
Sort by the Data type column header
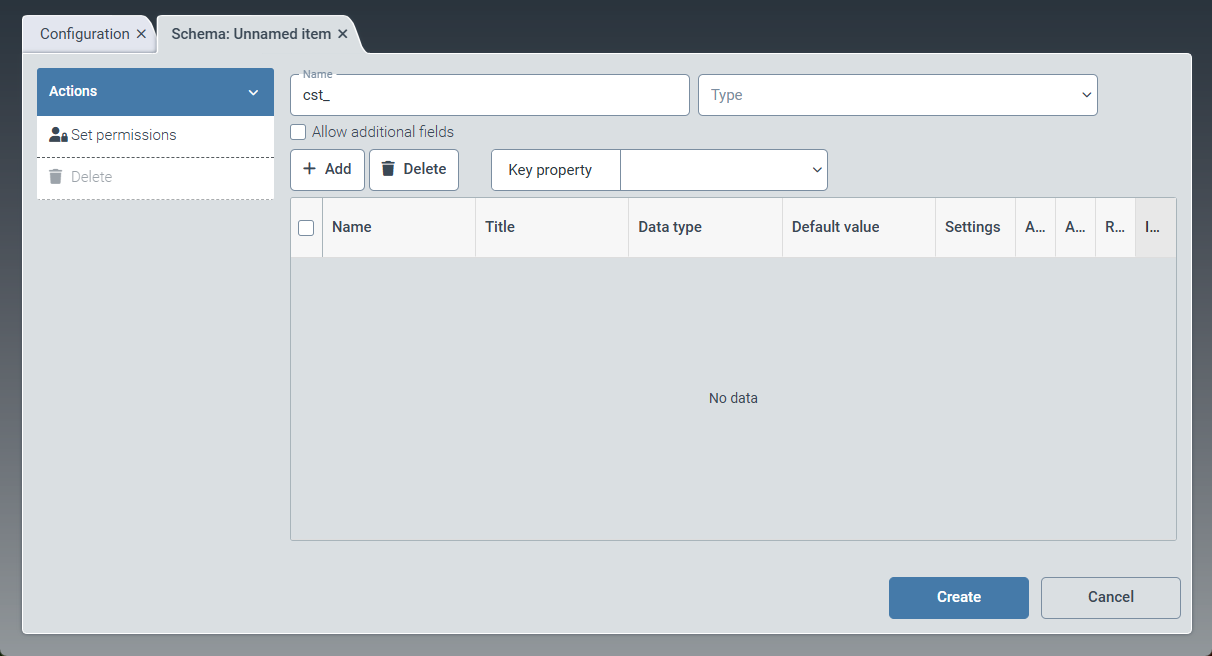pos(670,227)
